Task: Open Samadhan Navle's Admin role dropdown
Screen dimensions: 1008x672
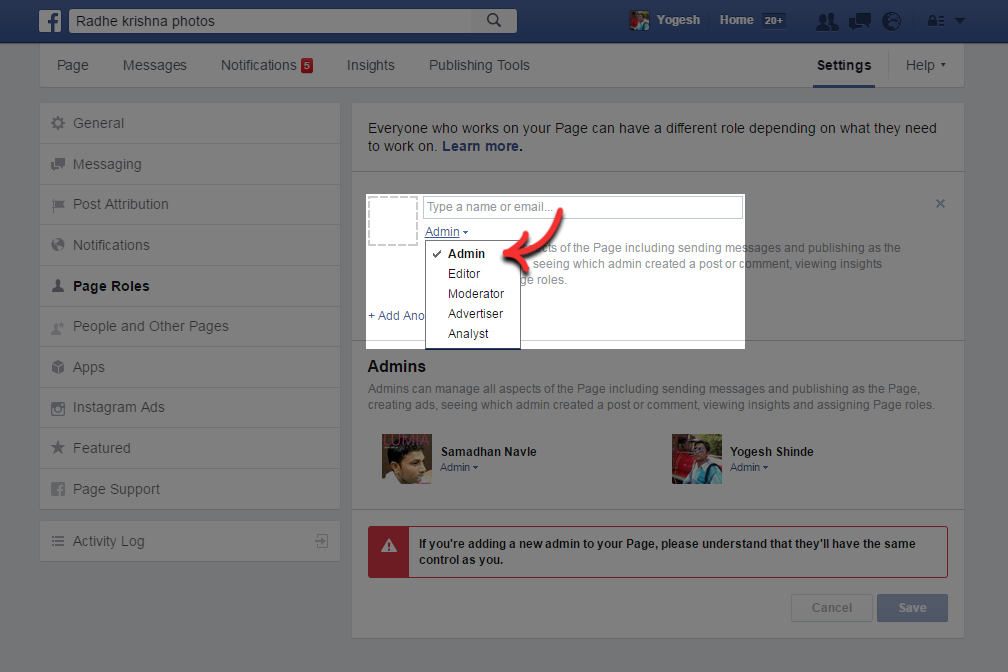Action: [x=459, y=468]
